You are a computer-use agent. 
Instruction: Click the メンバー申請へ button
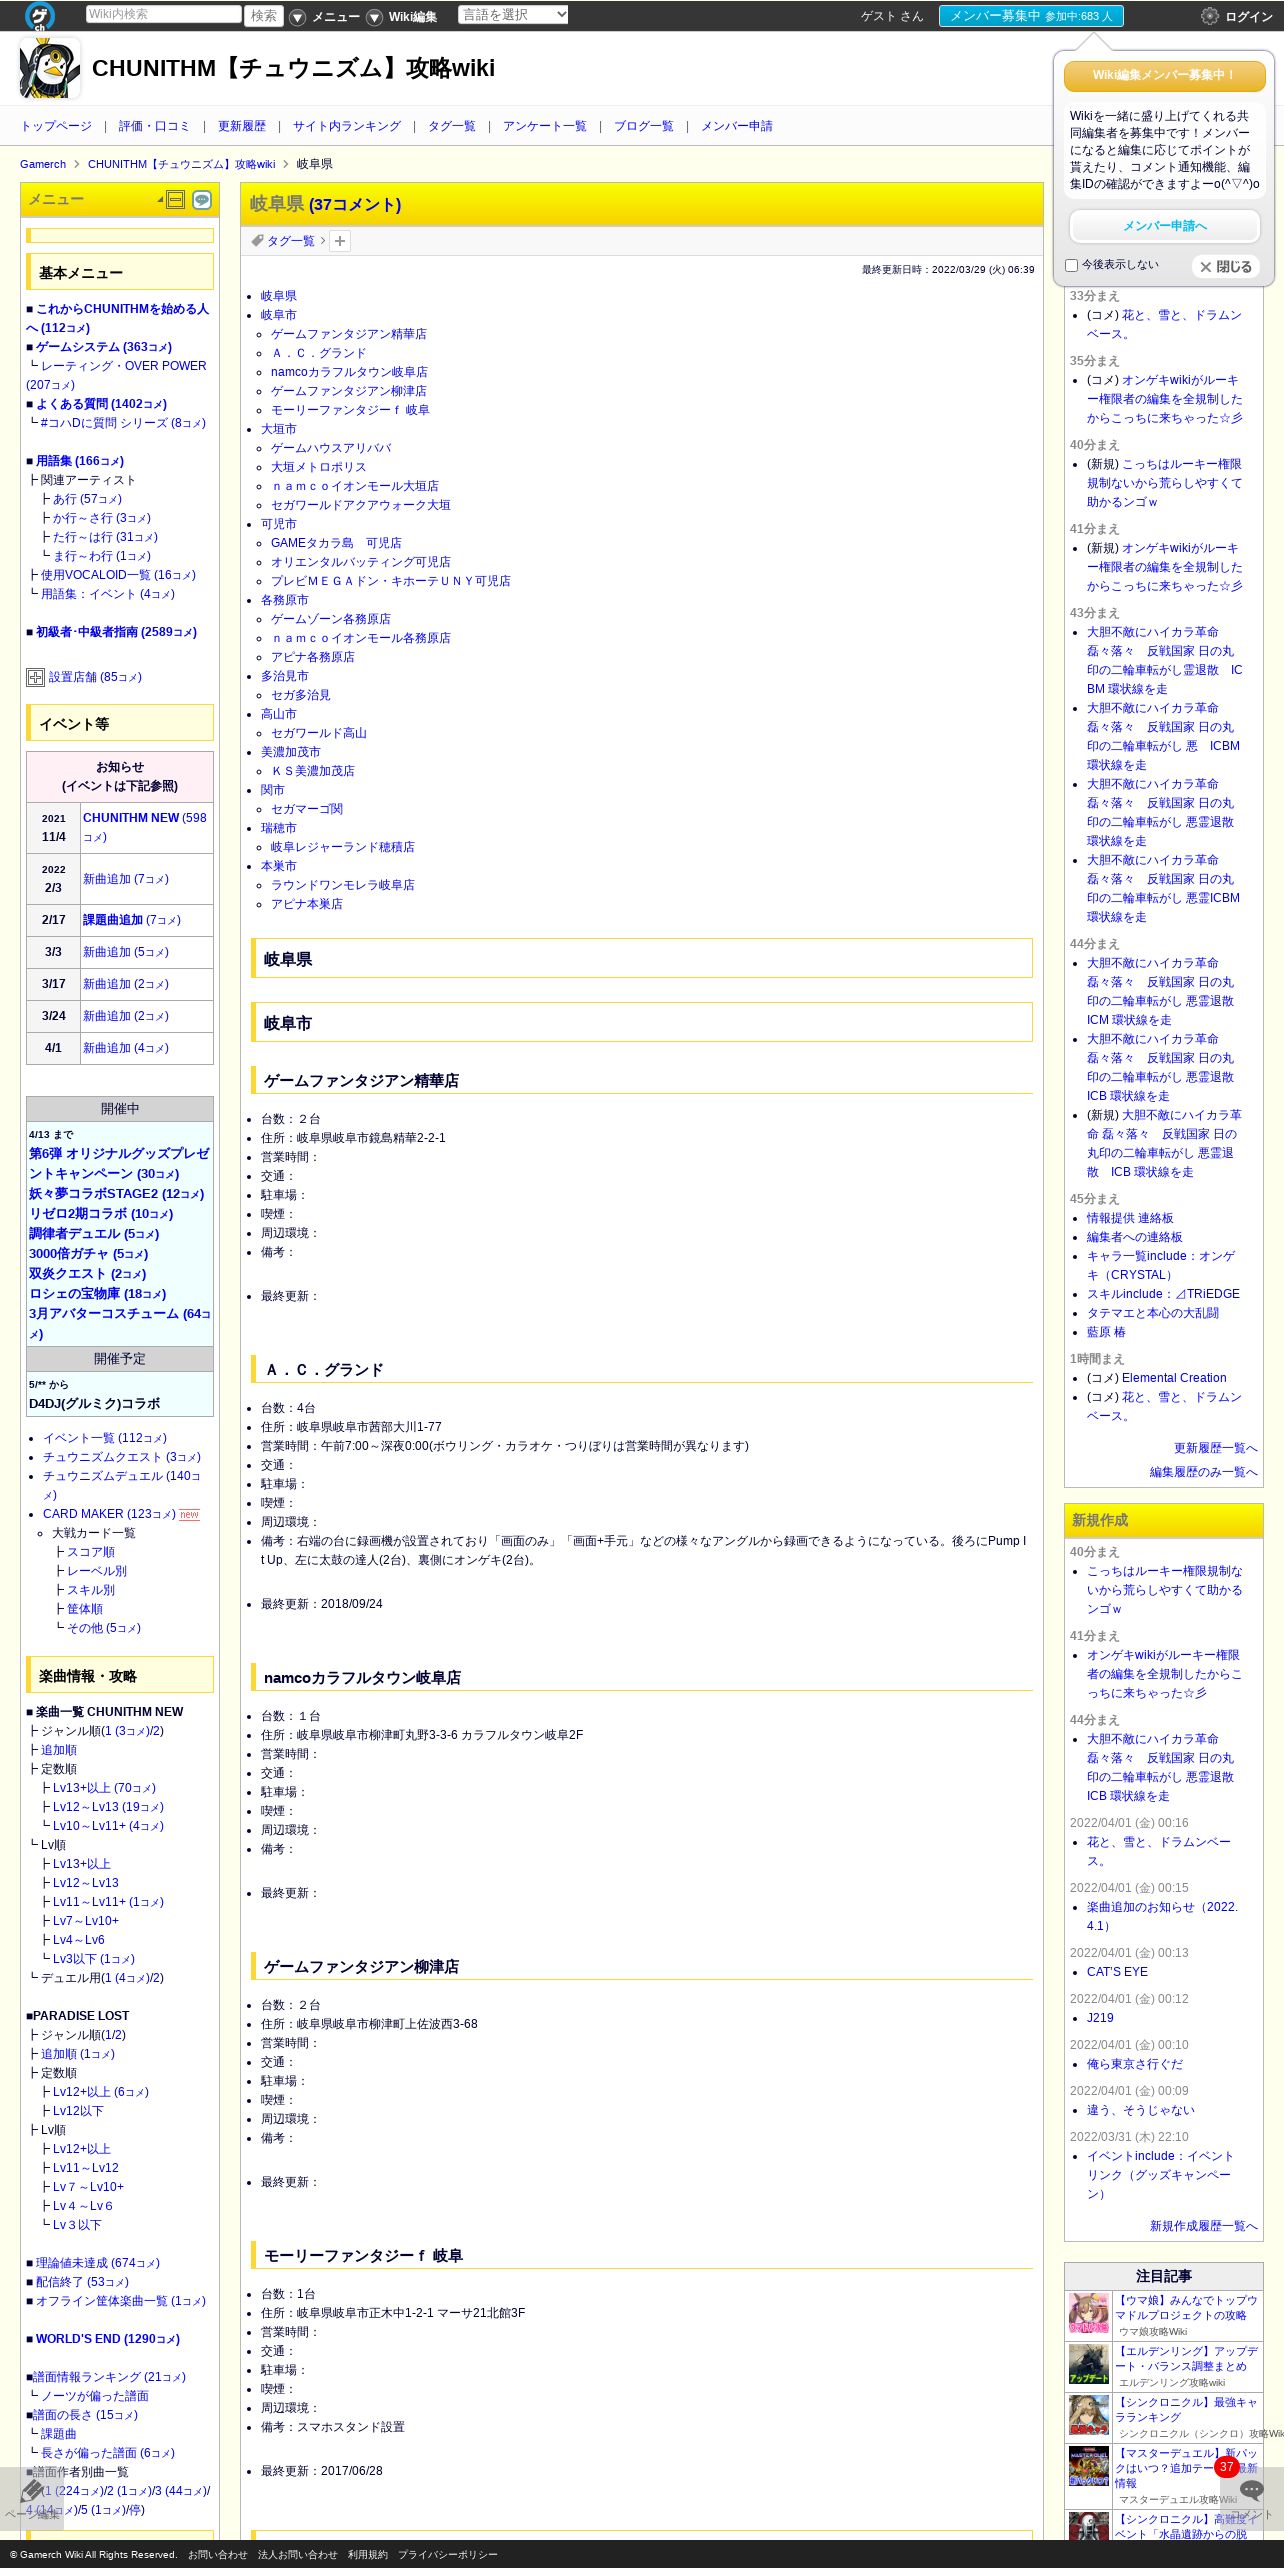(1164, 226)
